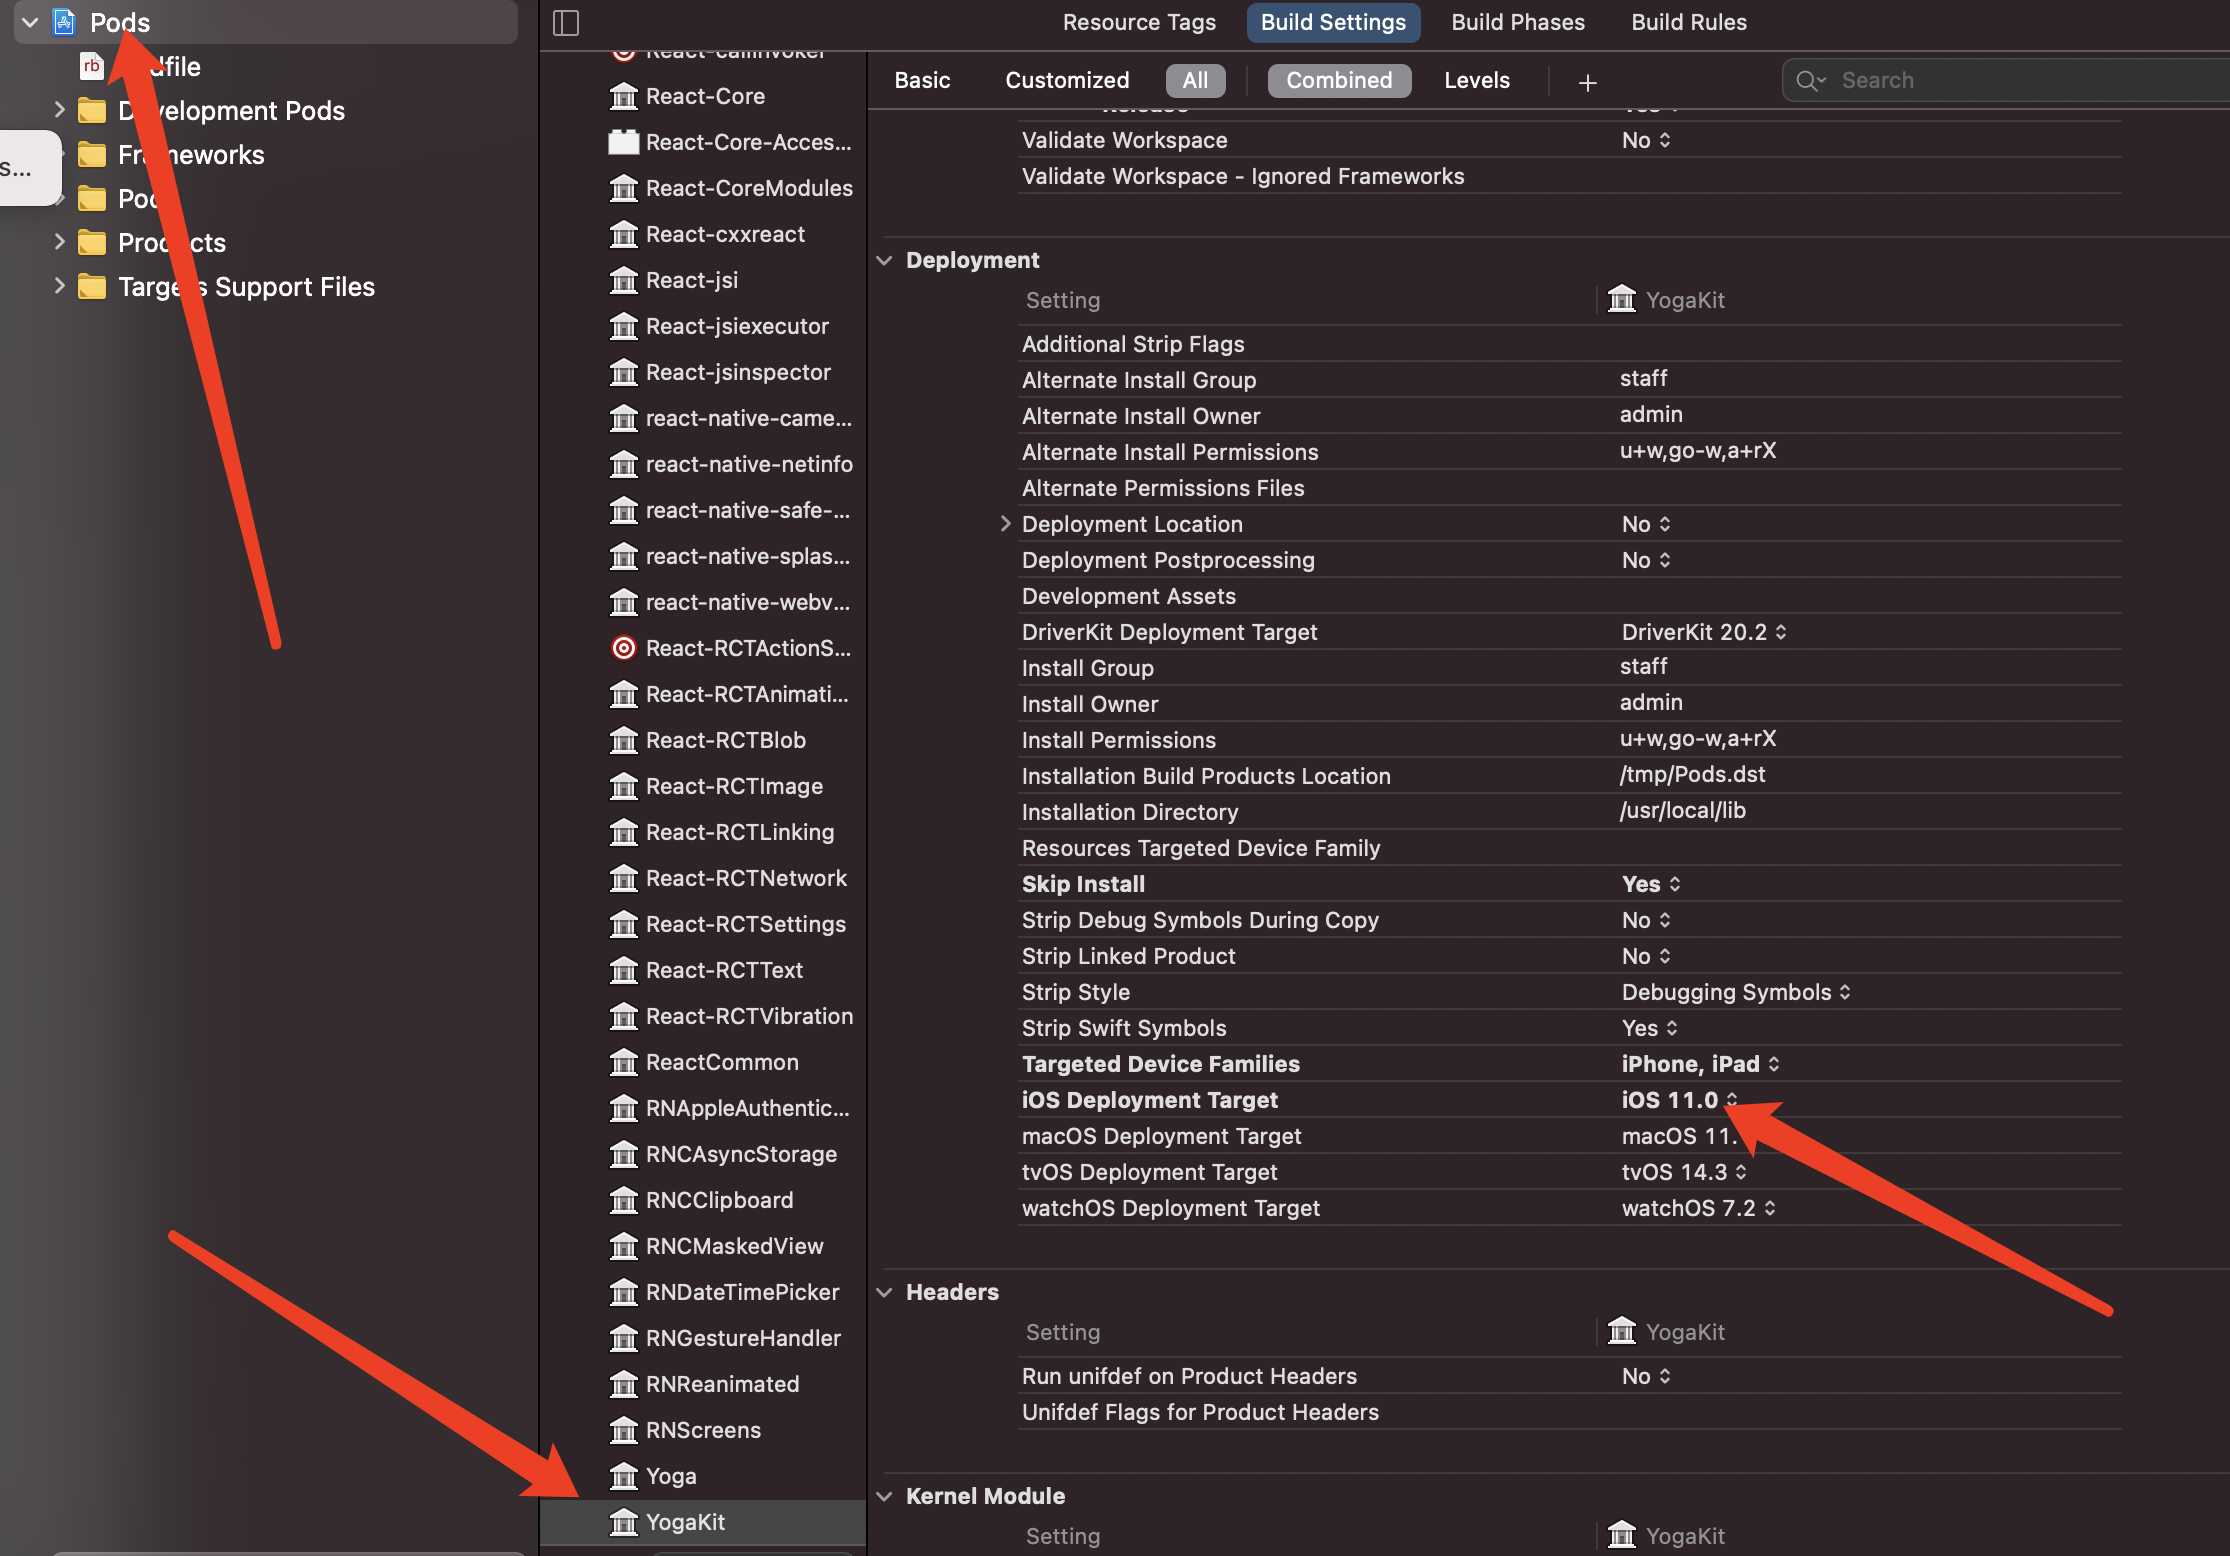This screenshot has height=1556, width=2230.
Task: Switch to Customized settings filter
Action: point(1067,81)
